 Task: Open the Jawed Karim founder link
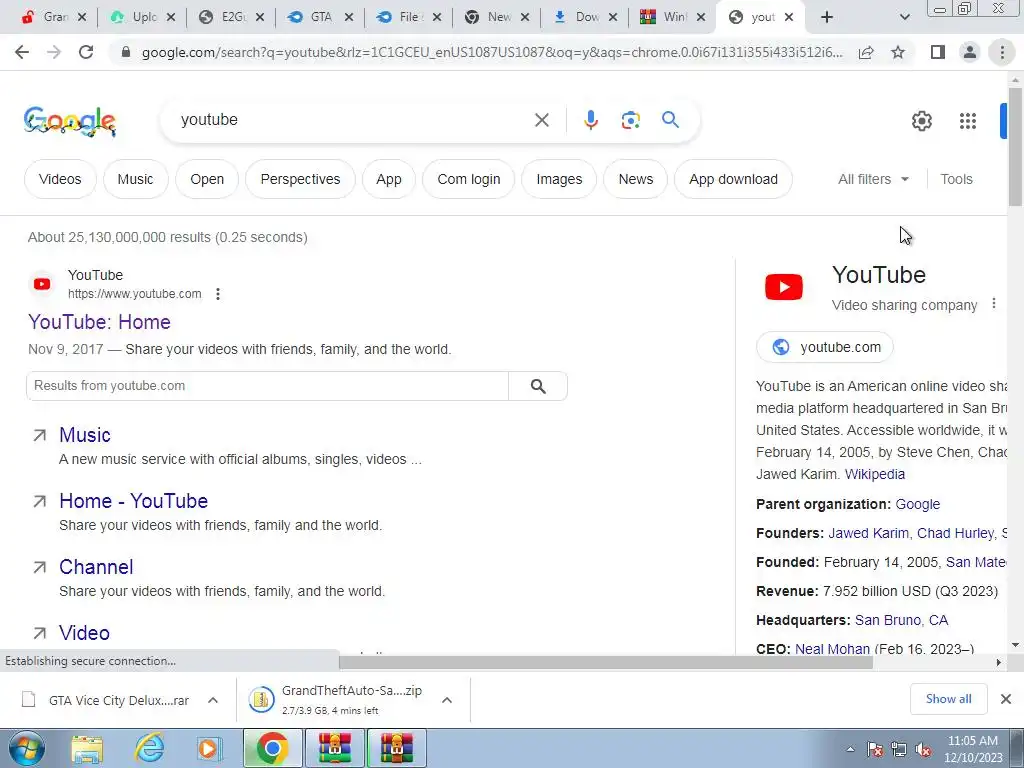pos(869,533)
